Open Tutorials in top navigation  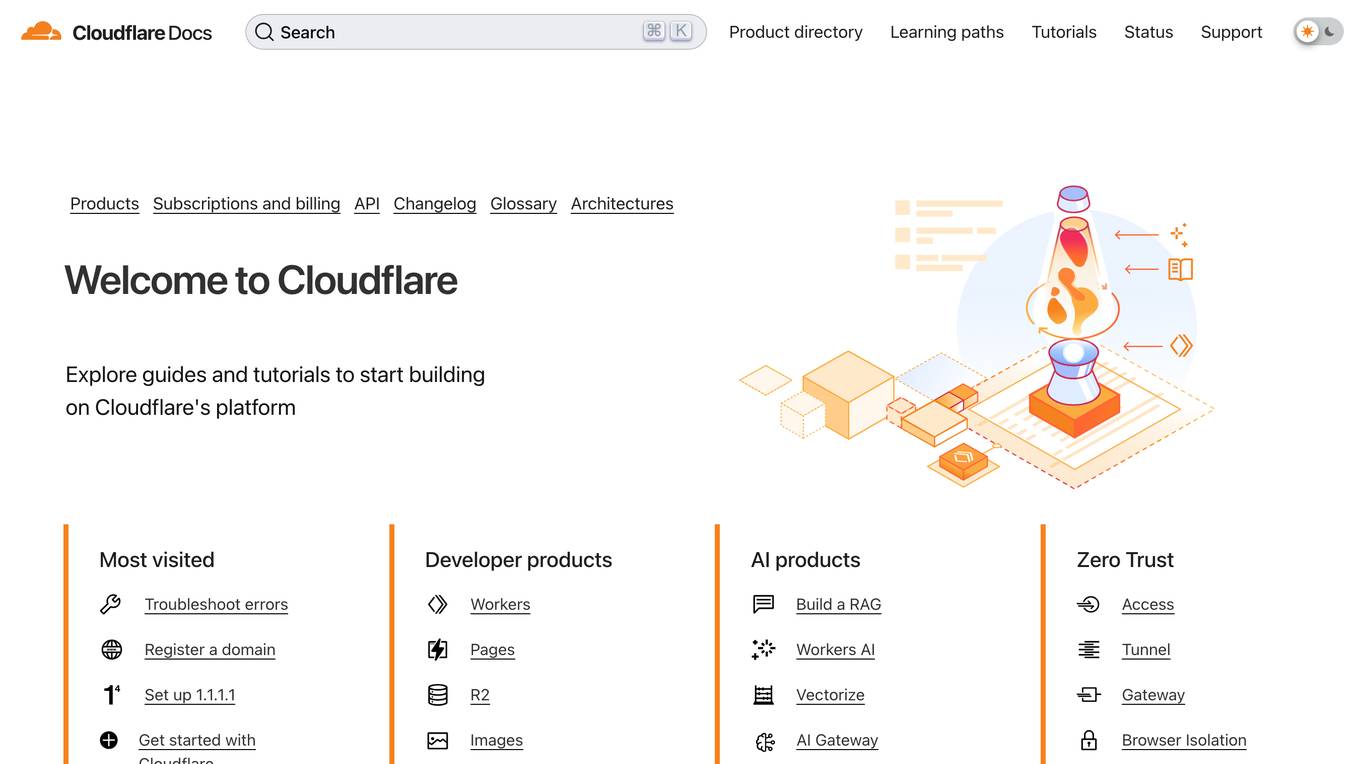tap(1064, 32)
